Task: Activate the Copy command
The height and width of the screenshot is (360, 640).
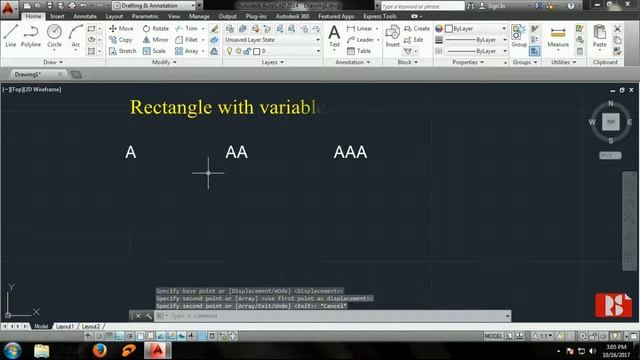Action: 120,40
